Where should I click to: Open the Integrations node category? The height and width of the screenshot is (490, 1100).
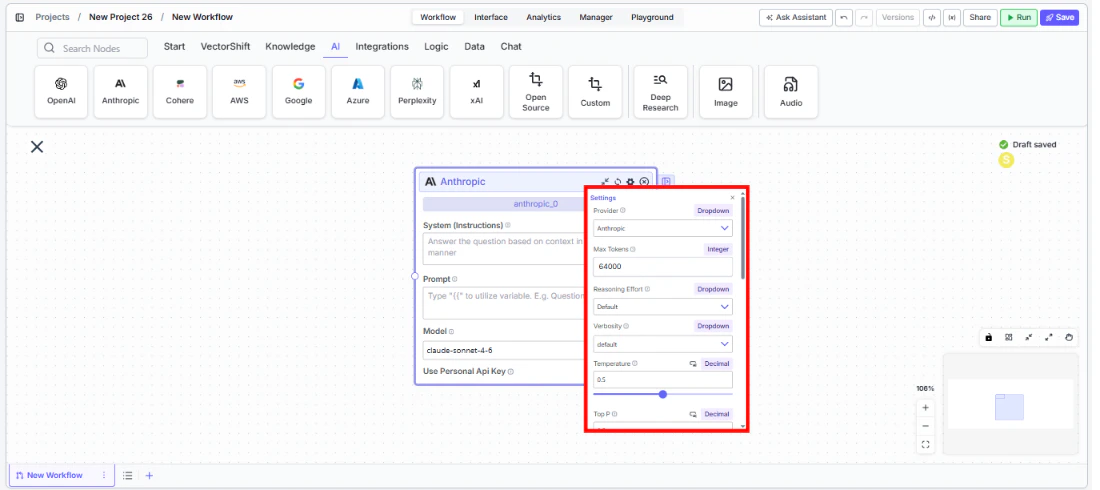pos(382,47)
